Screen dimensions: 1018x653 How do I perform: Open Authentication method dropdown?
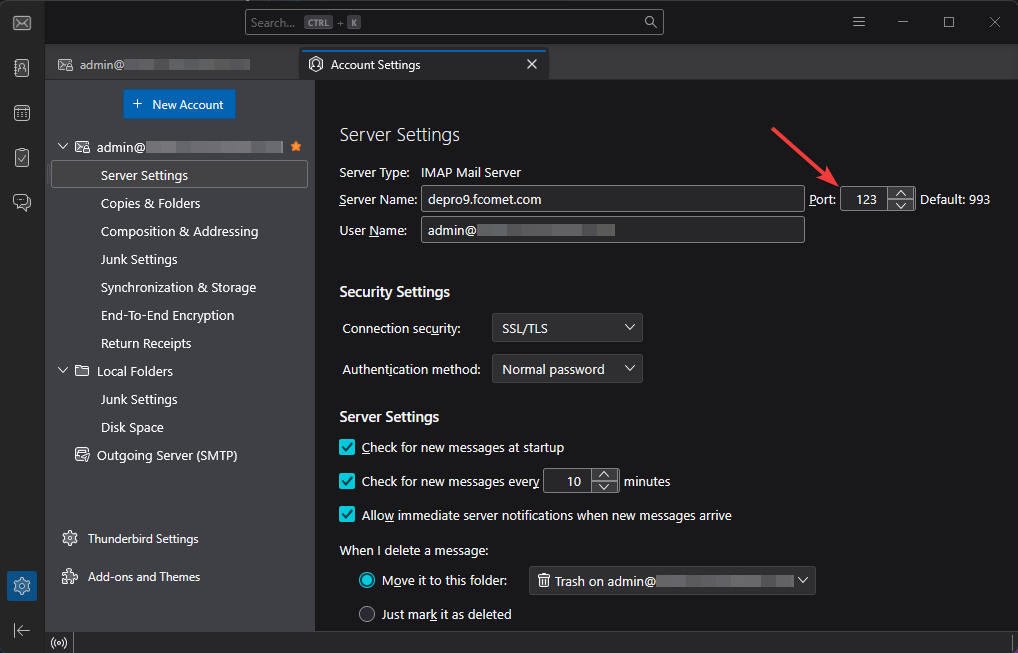point(567,369)
